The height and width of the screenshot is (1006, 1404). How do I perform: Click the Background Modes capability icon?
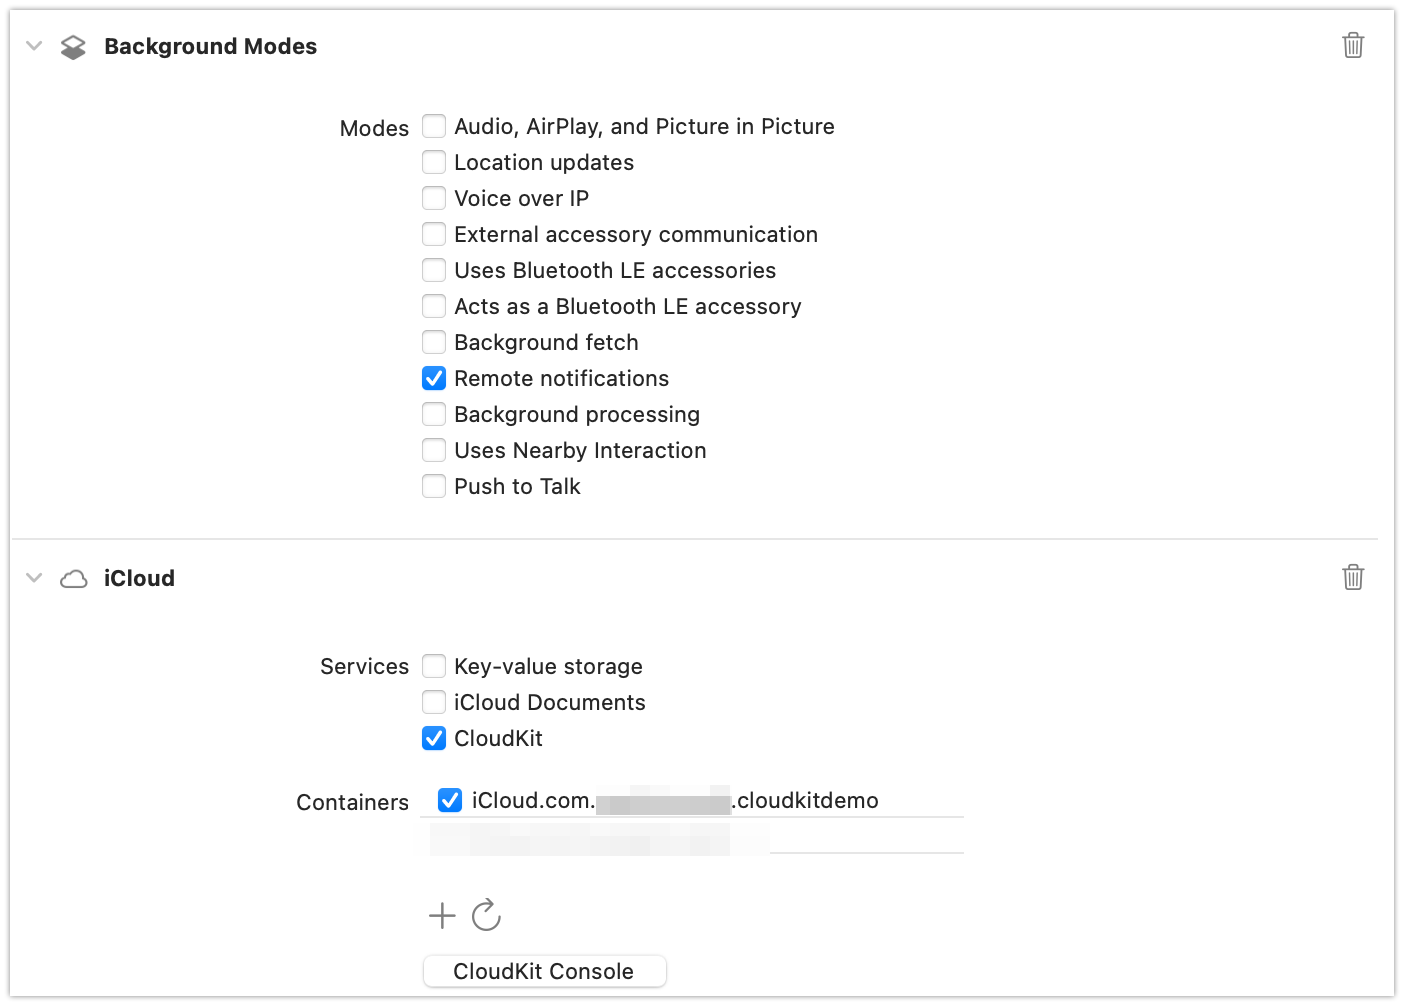[x=74, y=45]
